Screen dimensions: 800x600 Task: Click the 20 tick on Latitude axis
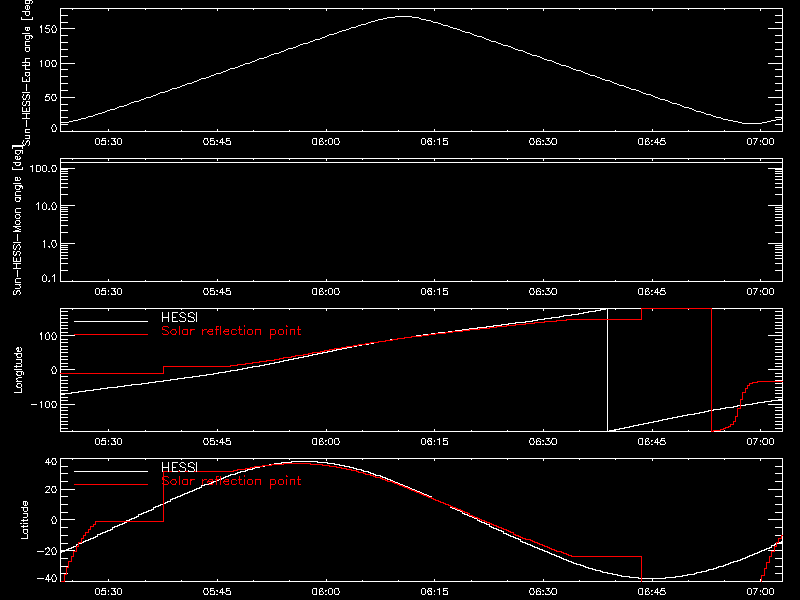(x=51, y=490)
